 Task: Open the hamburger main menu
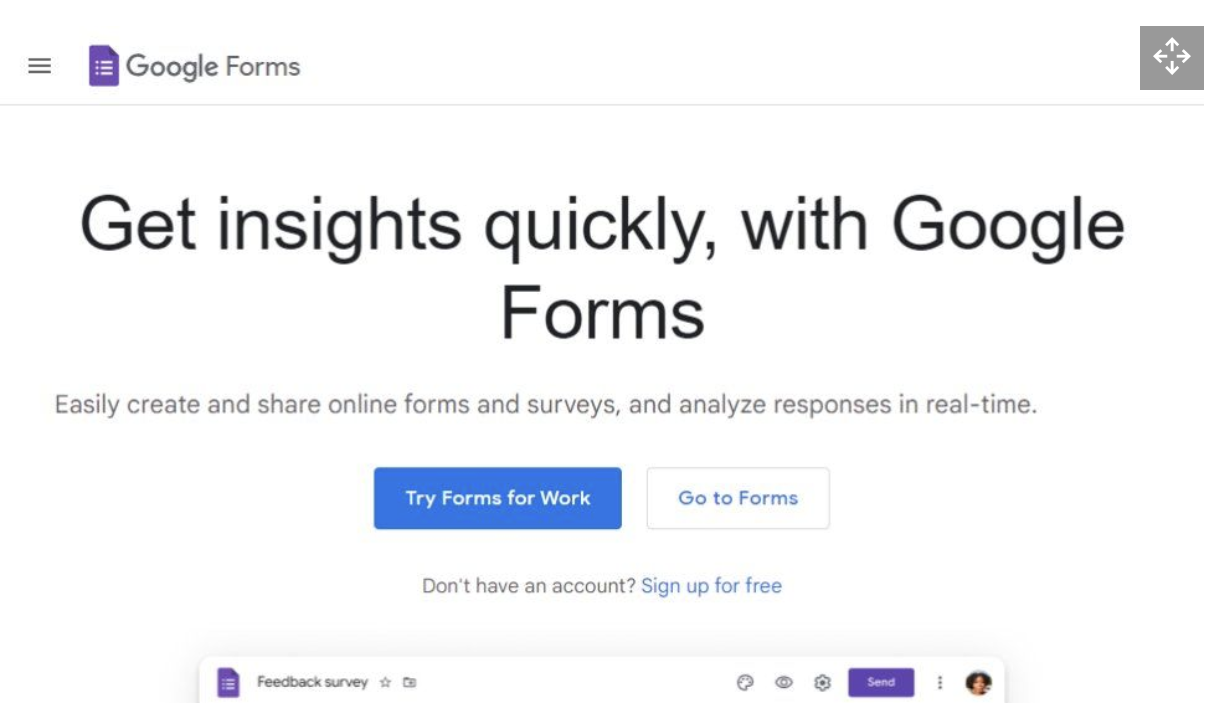click(x=39, y=66)
